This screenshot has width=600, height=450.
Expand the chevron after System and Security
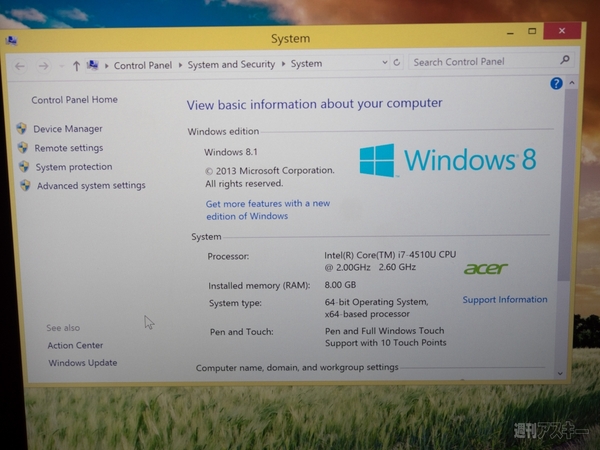tap(284, 64)
